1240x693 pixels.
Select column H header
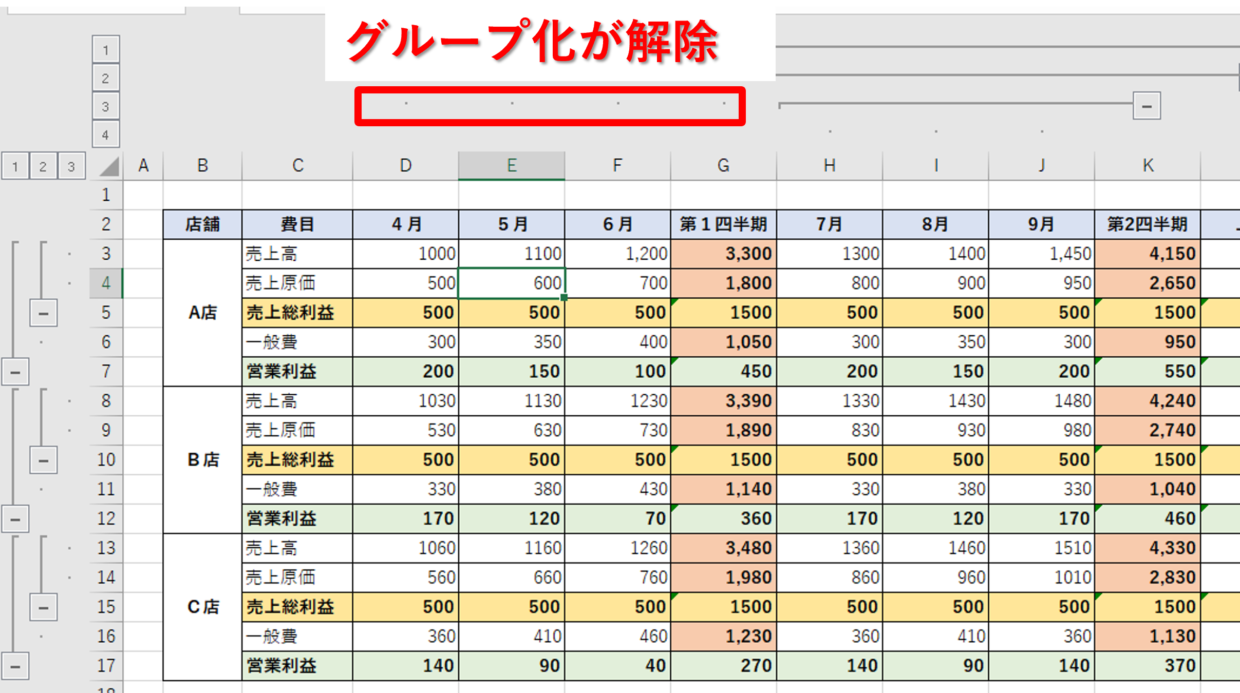click(829, 166)
